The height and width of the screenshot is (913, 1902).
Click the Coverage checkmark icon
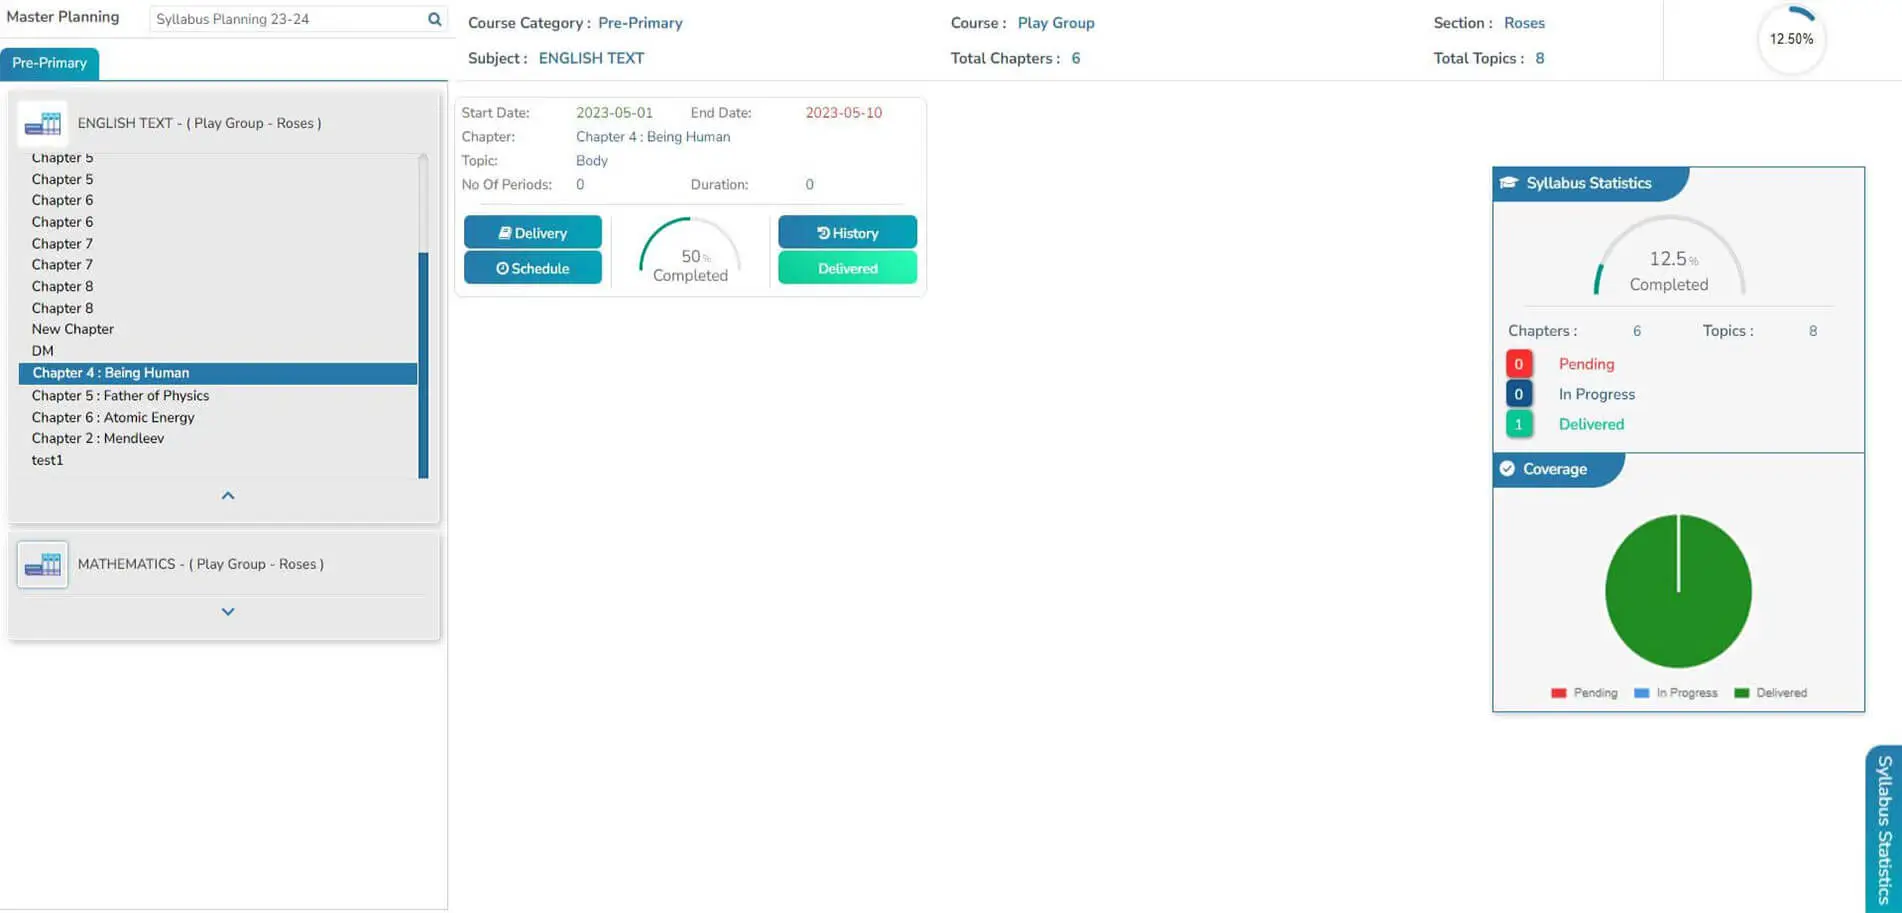[1507, 469]
